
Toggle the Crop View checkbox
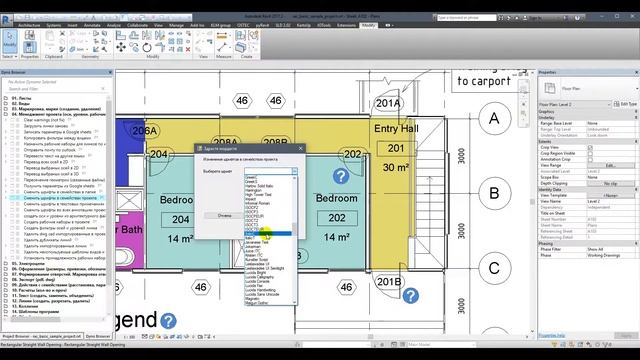(x=590, y=147)
